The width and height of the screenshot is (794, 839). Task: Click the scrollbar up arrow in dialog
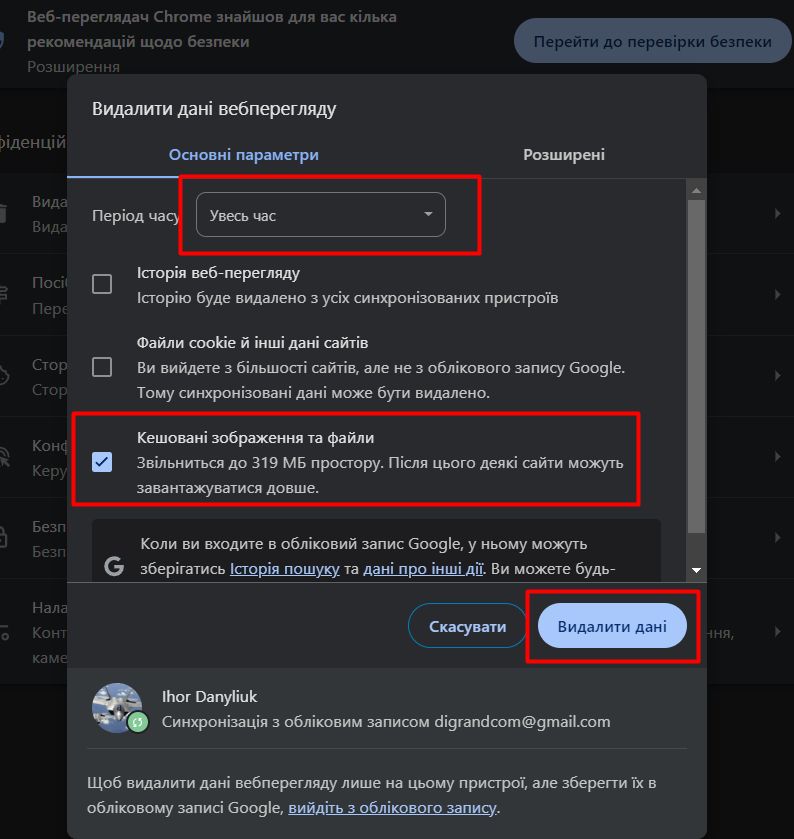pos(697,190)
